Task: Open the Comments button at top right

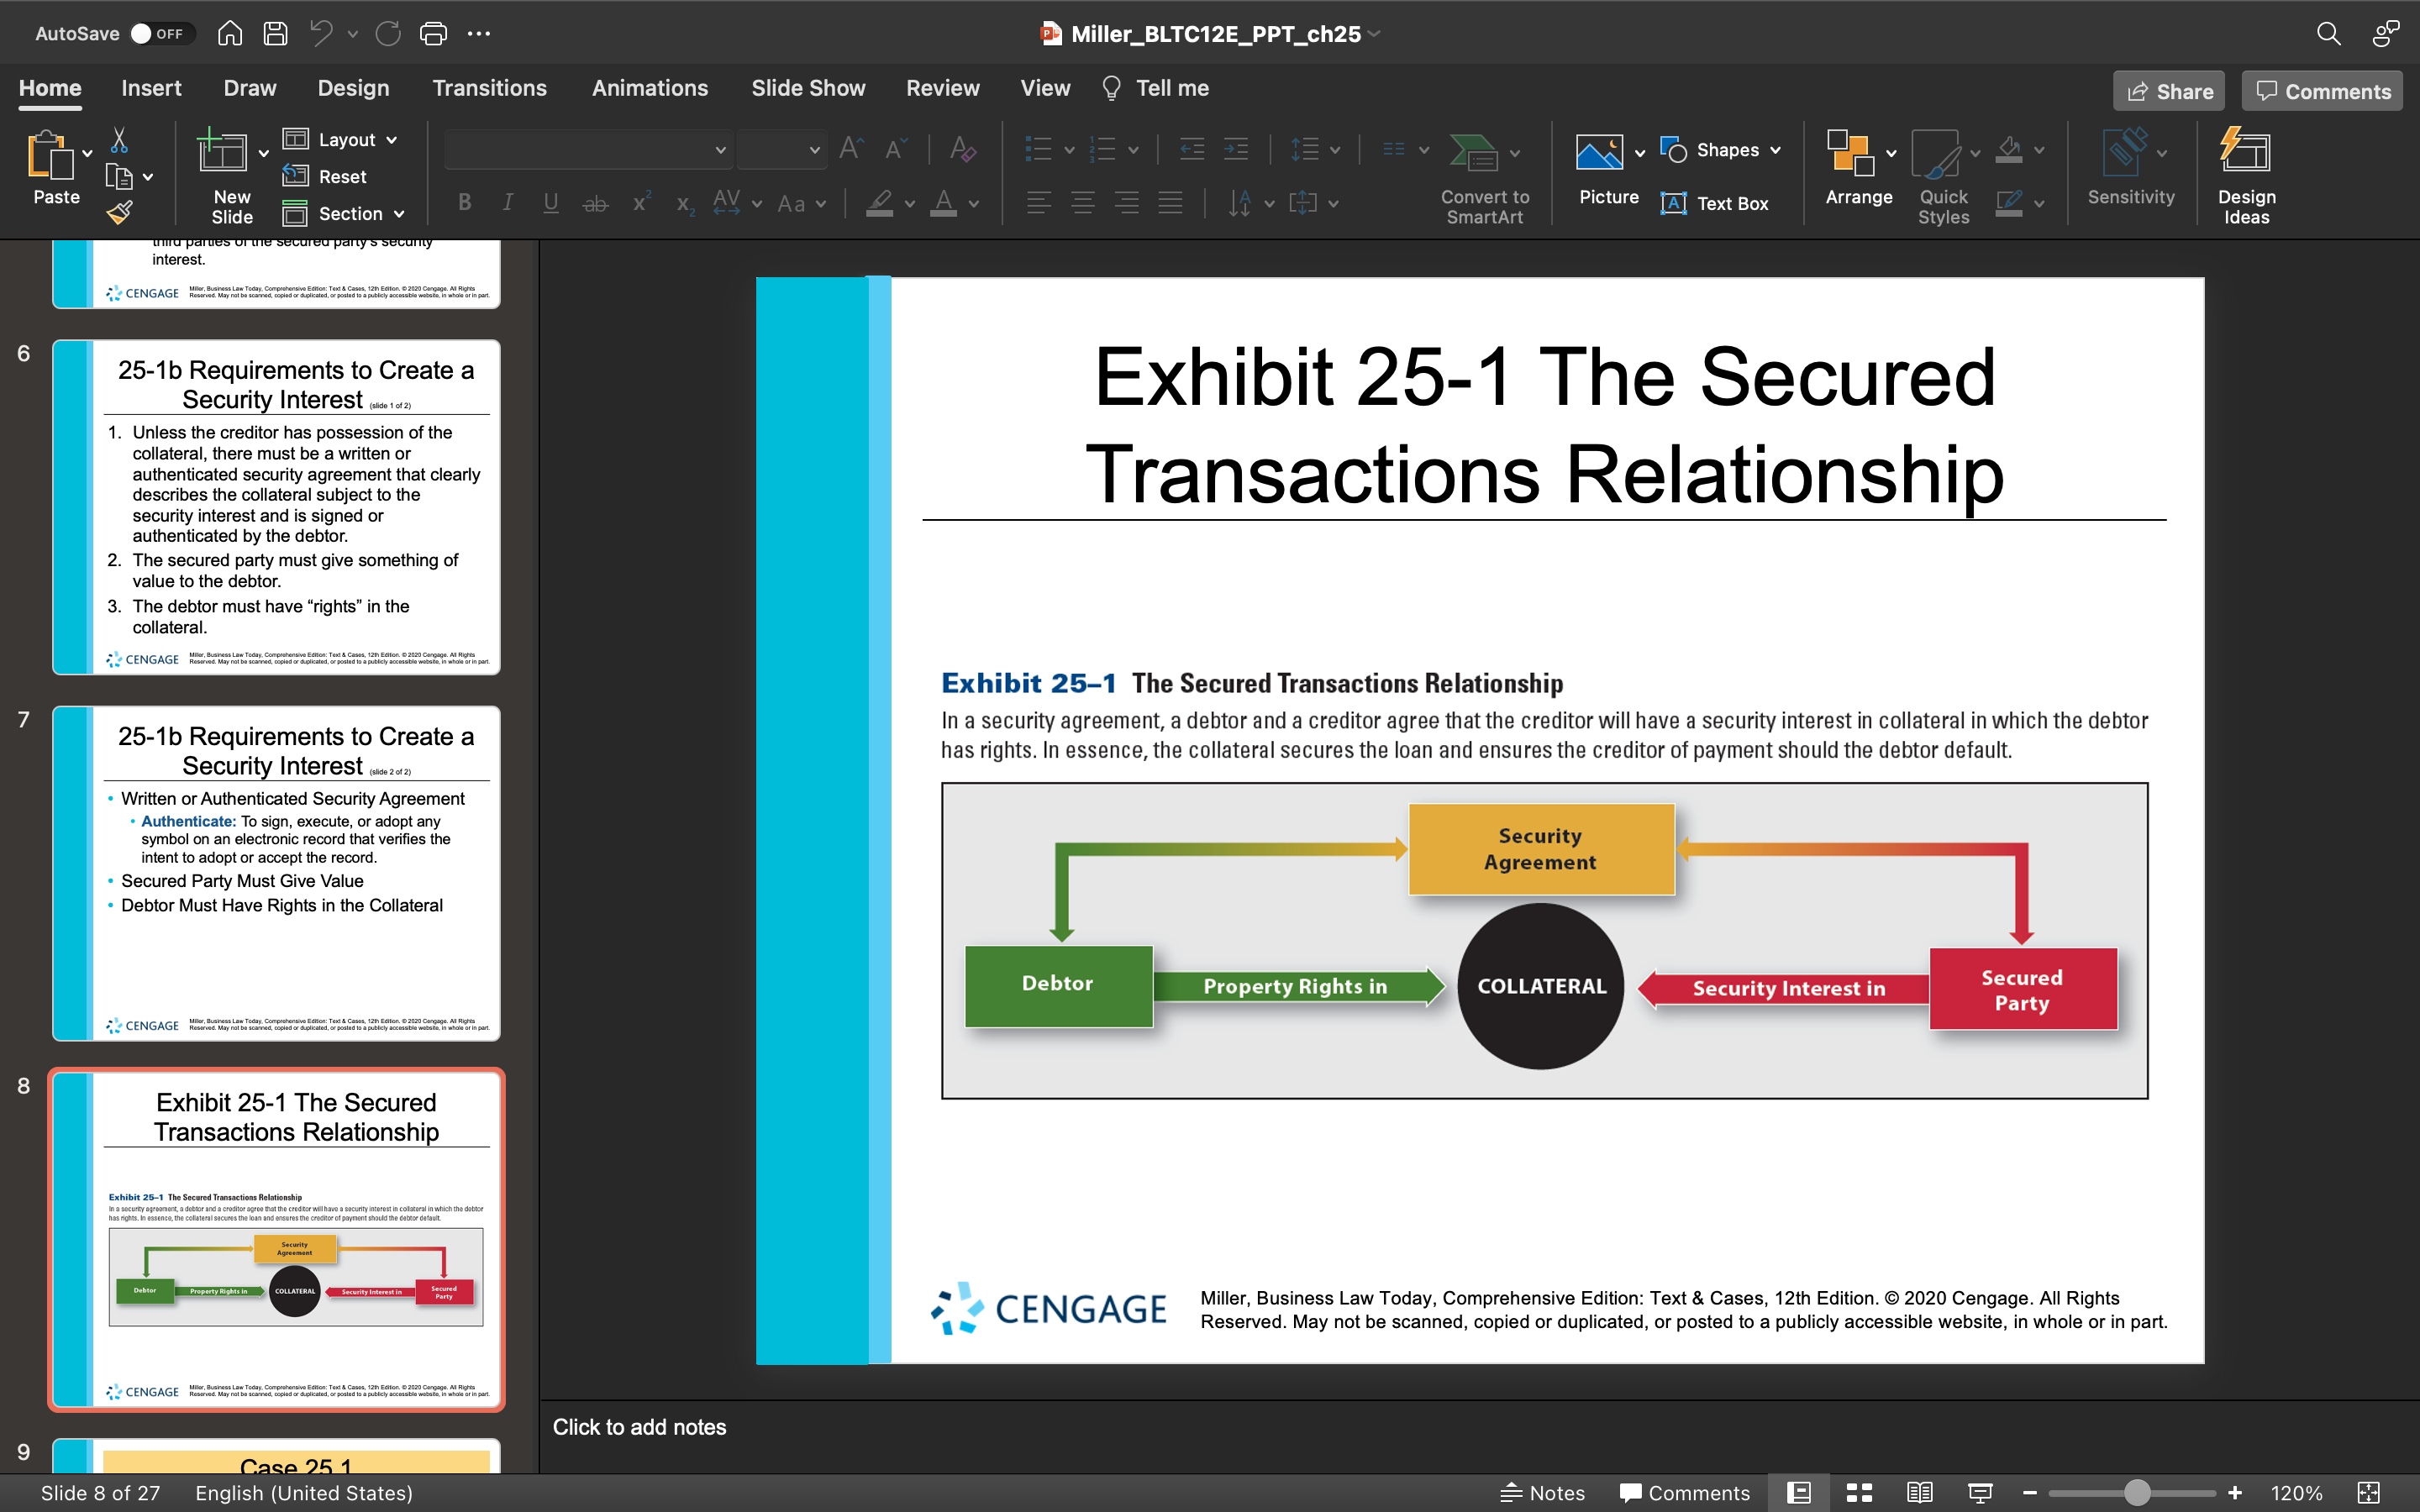Action: tap(2322, 91)
